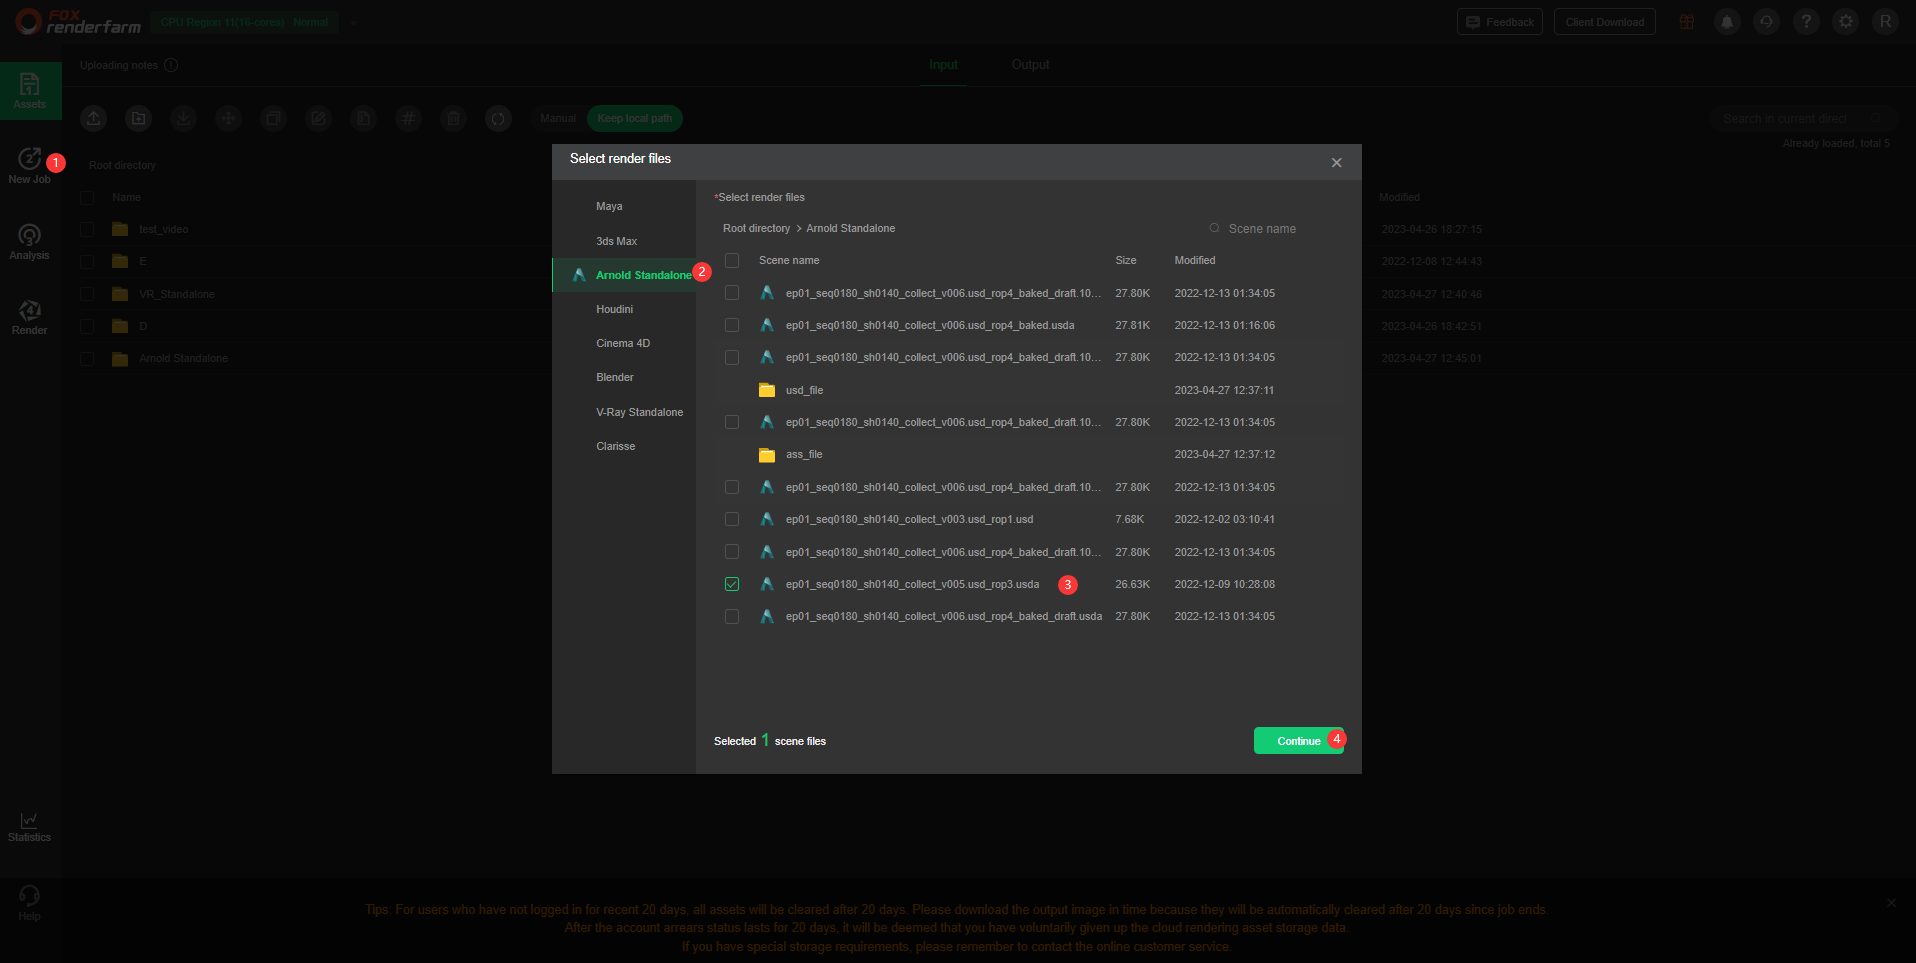This screenshot has height=963, width=1916.
Task: Open Help in the sidebar
Action: pos(29,902)
